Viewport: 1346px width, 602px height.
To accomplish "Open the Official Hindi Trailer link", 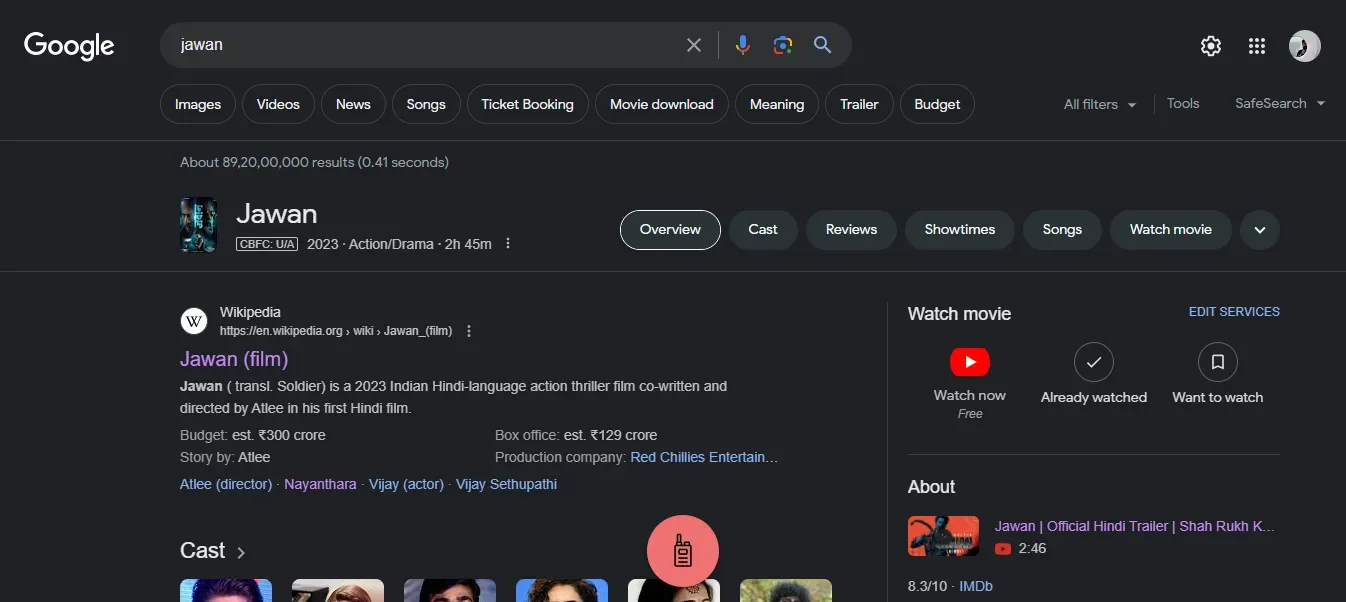I will 1135,526.
